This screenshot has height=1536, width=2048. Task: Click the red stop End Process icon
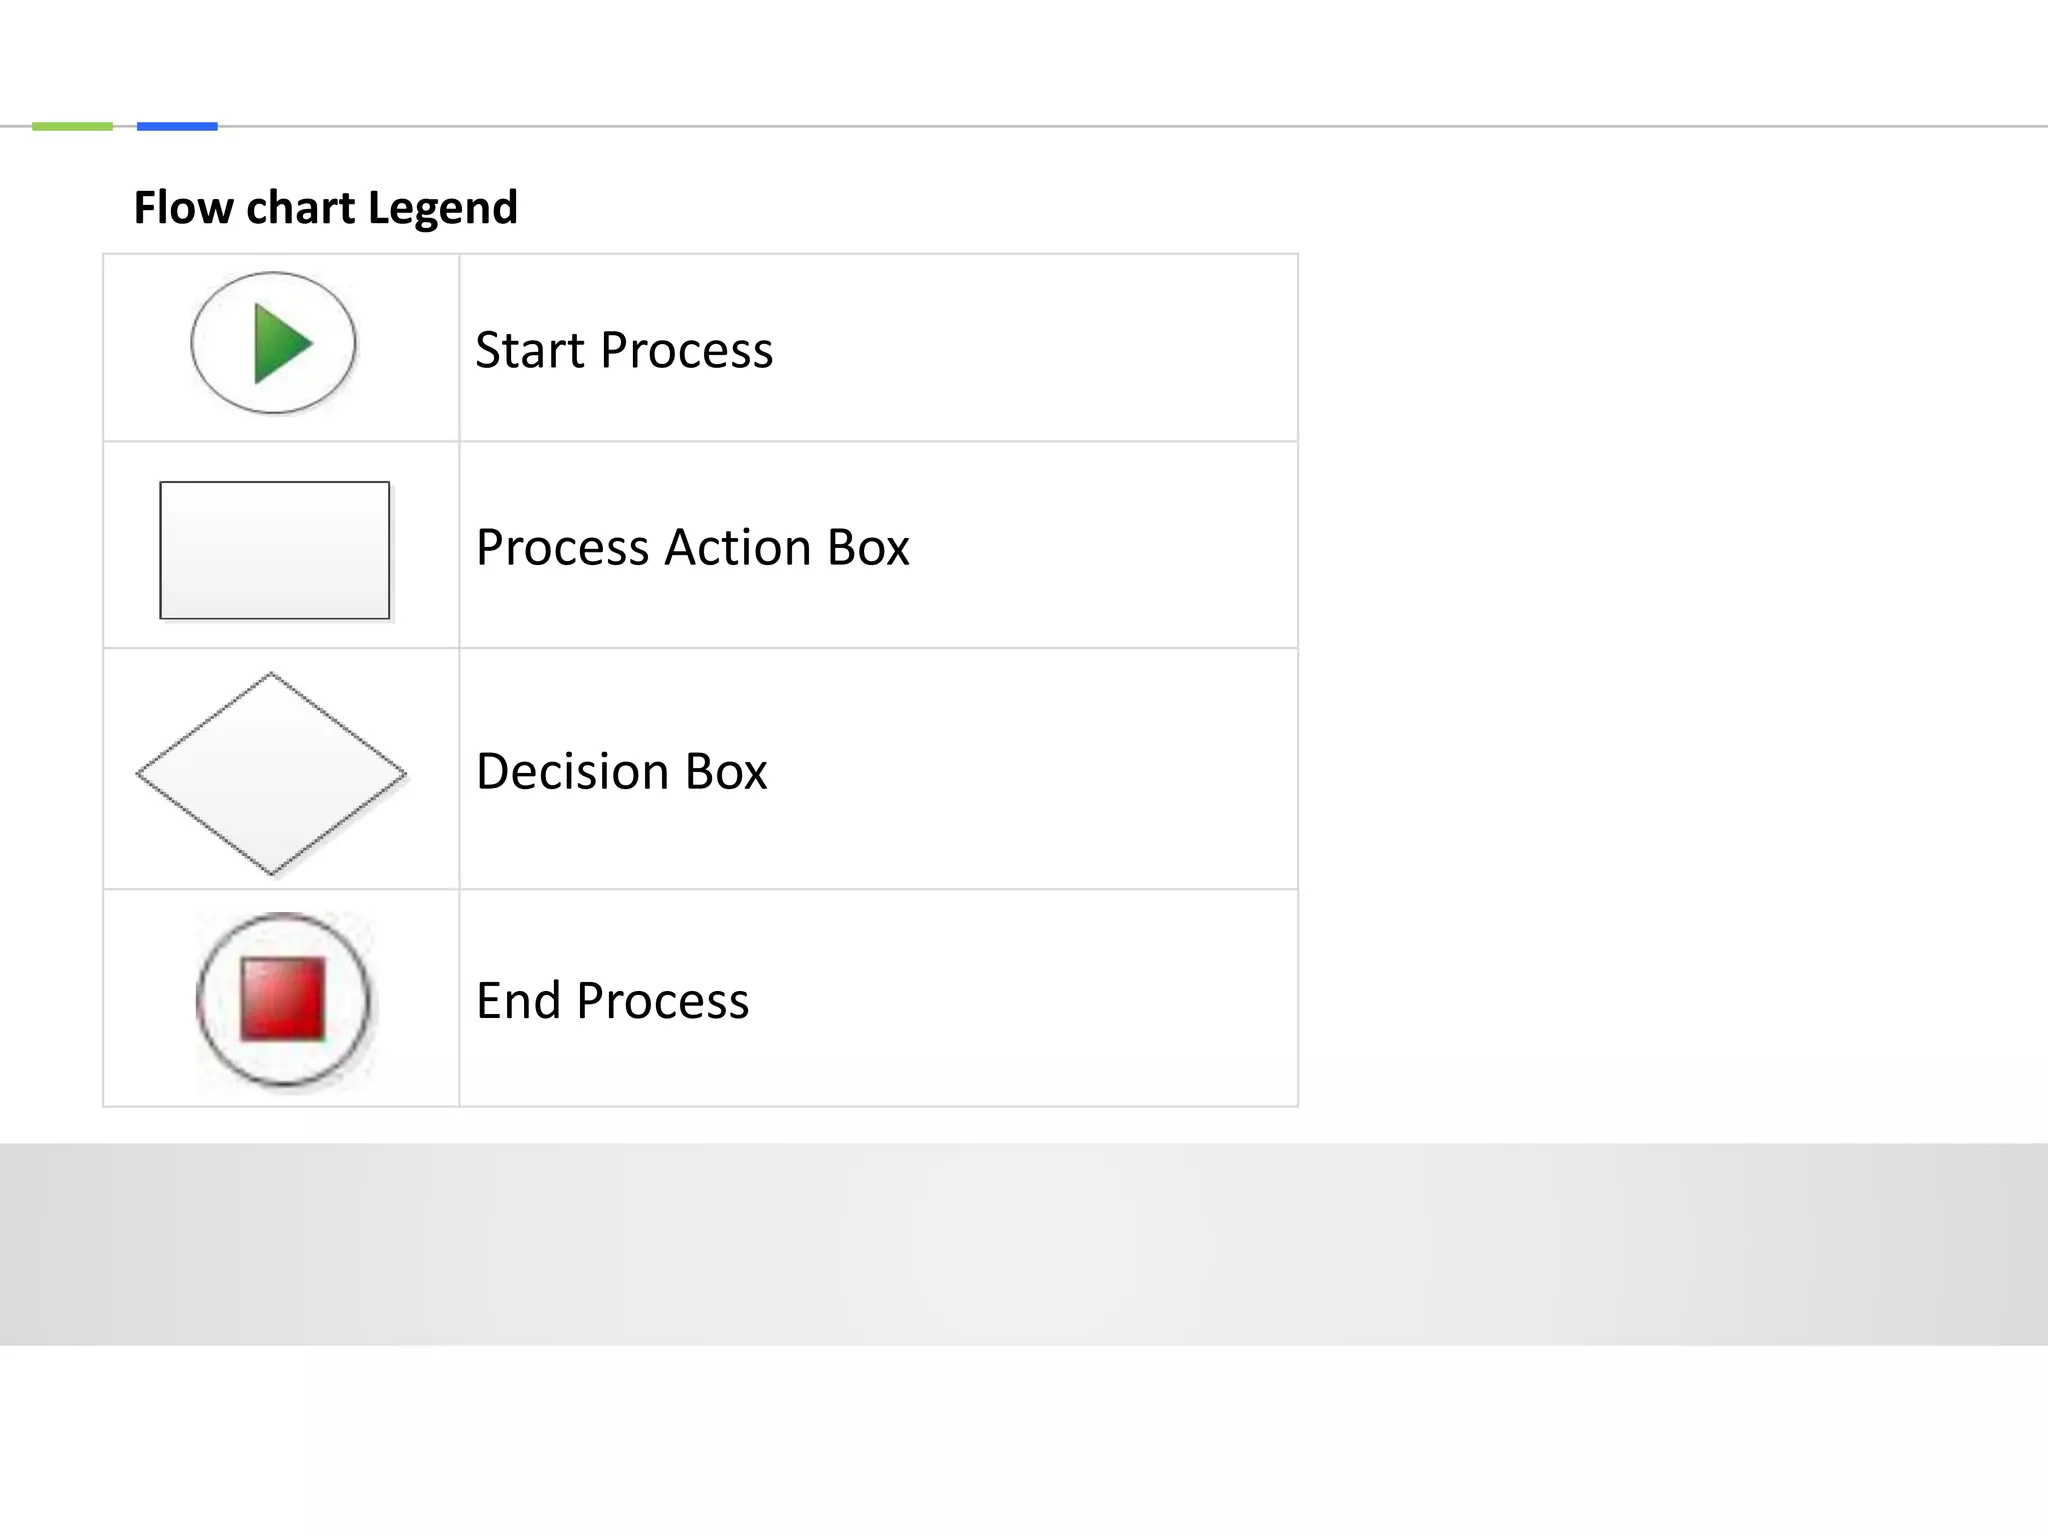pos(283,999)
